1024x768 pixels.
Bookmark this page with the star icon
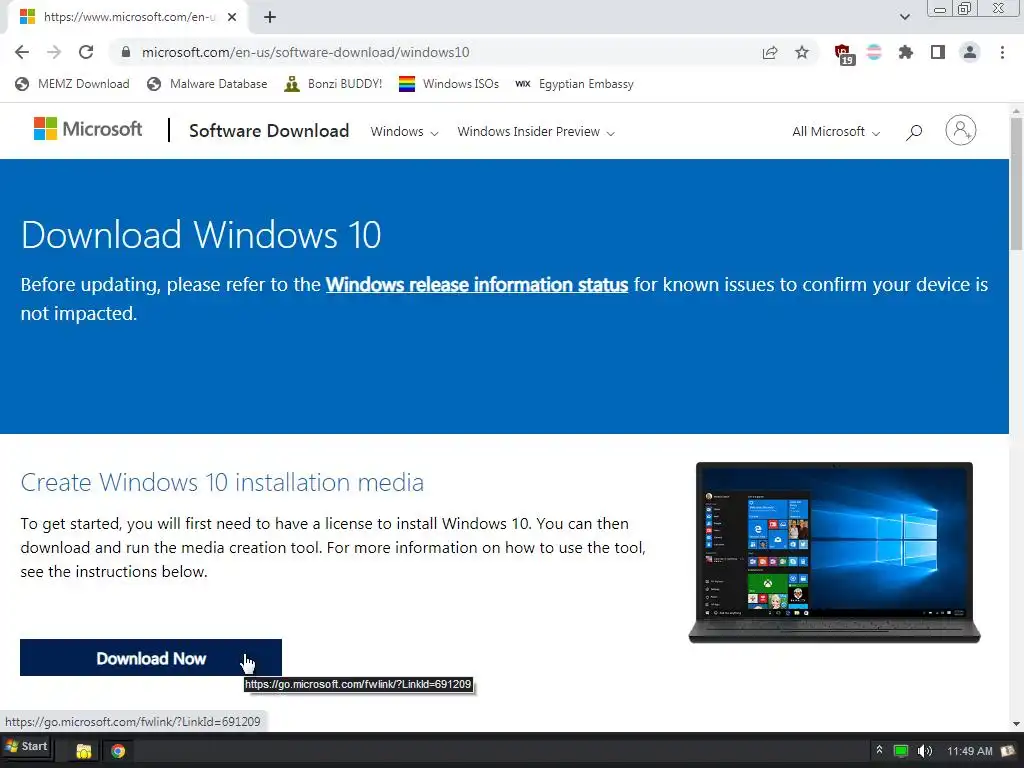pos(802,52)
